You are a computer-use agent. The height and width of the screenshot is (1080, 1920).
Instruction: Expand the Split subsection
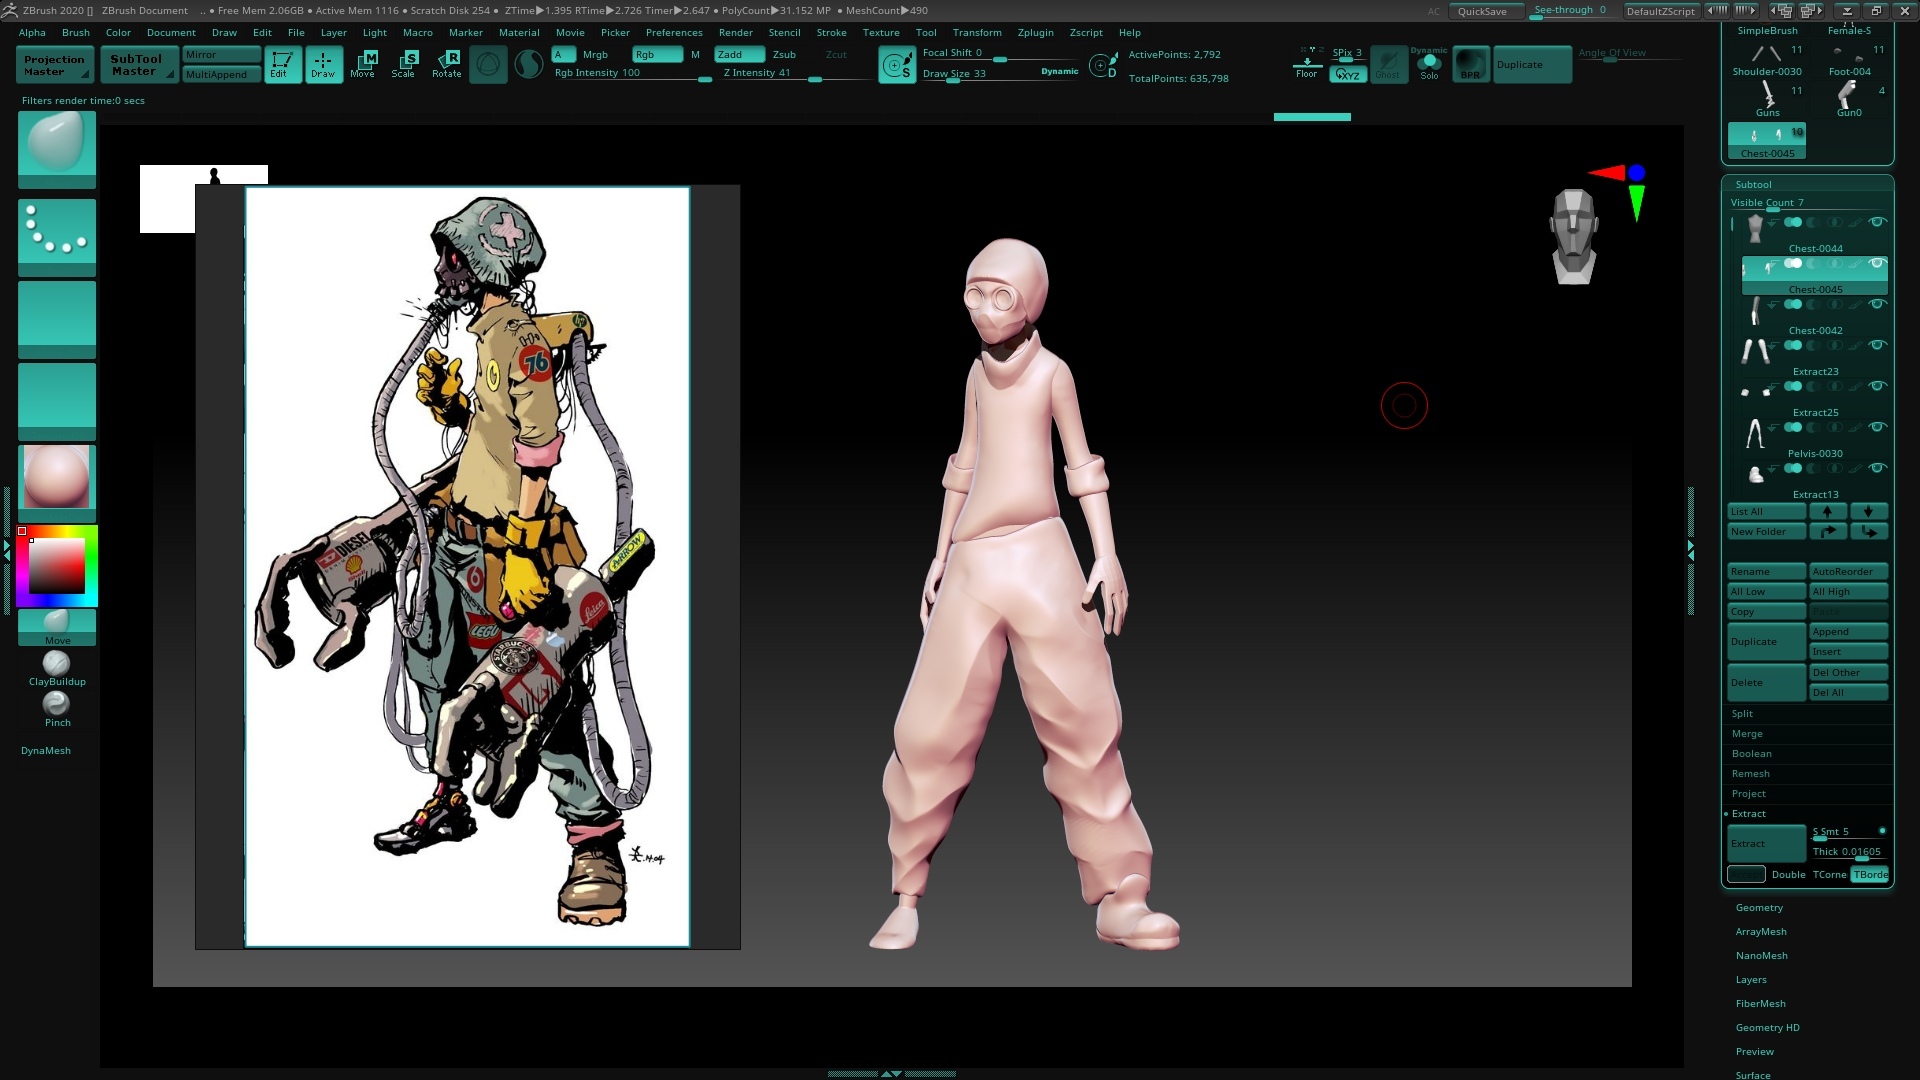1742,714
